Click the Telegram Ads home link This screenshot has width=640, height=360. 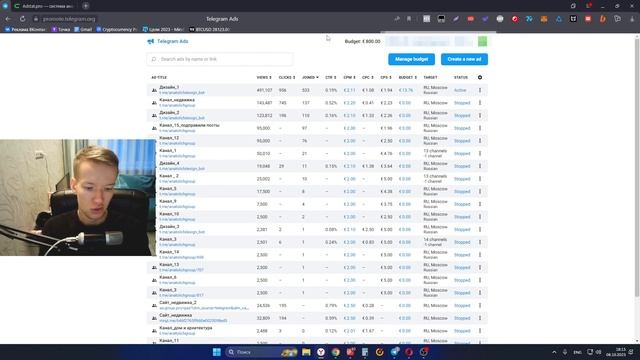173,41
